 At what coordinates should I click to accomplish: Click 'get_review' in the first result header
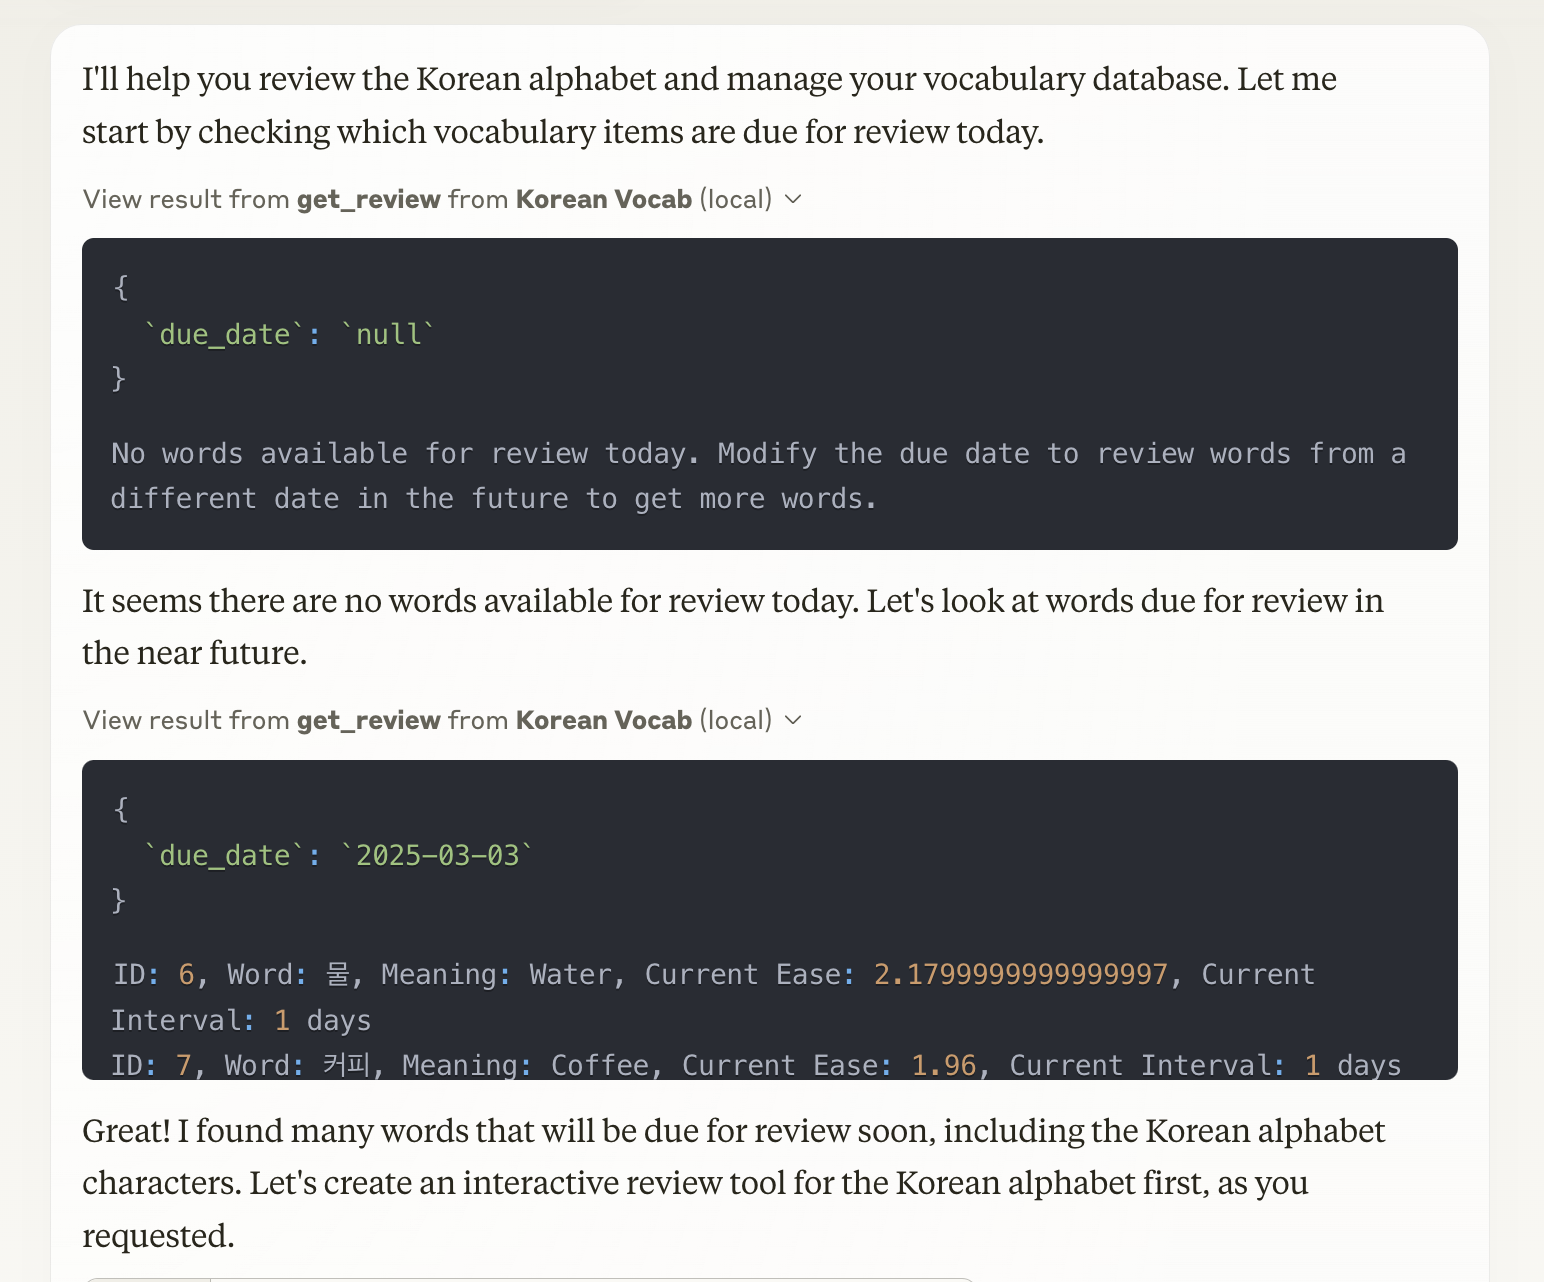tap(368, 199)
